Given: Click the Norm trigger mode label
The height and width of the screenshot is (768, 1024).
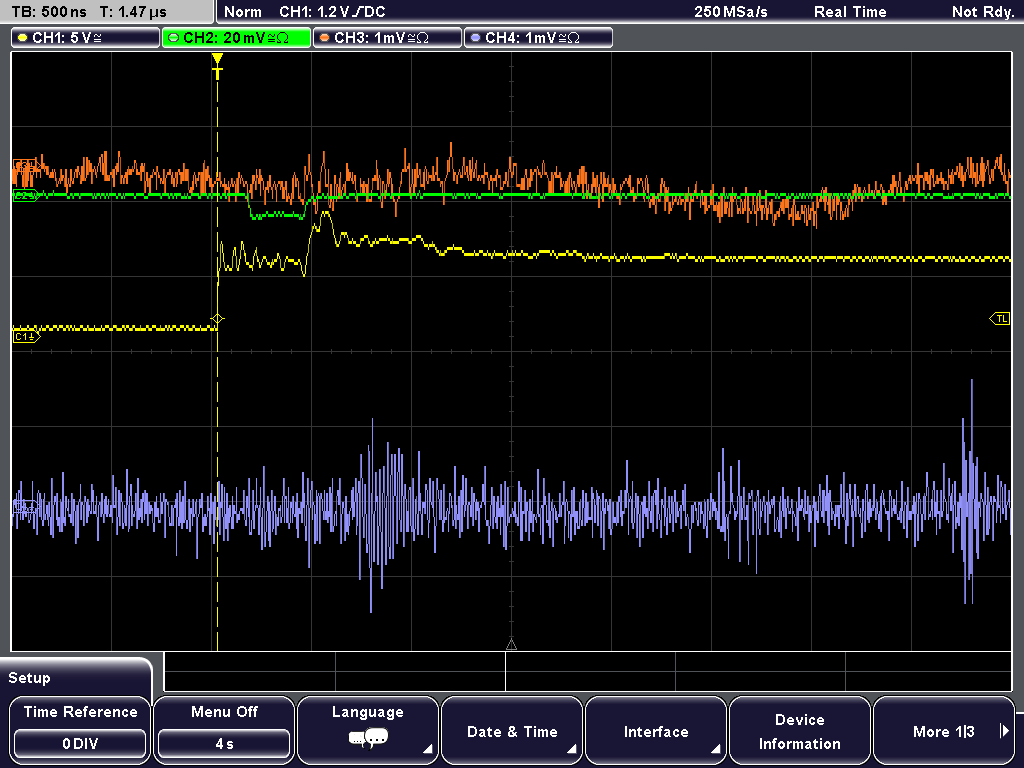Looking at the screenshot, I should coord(243,12).
